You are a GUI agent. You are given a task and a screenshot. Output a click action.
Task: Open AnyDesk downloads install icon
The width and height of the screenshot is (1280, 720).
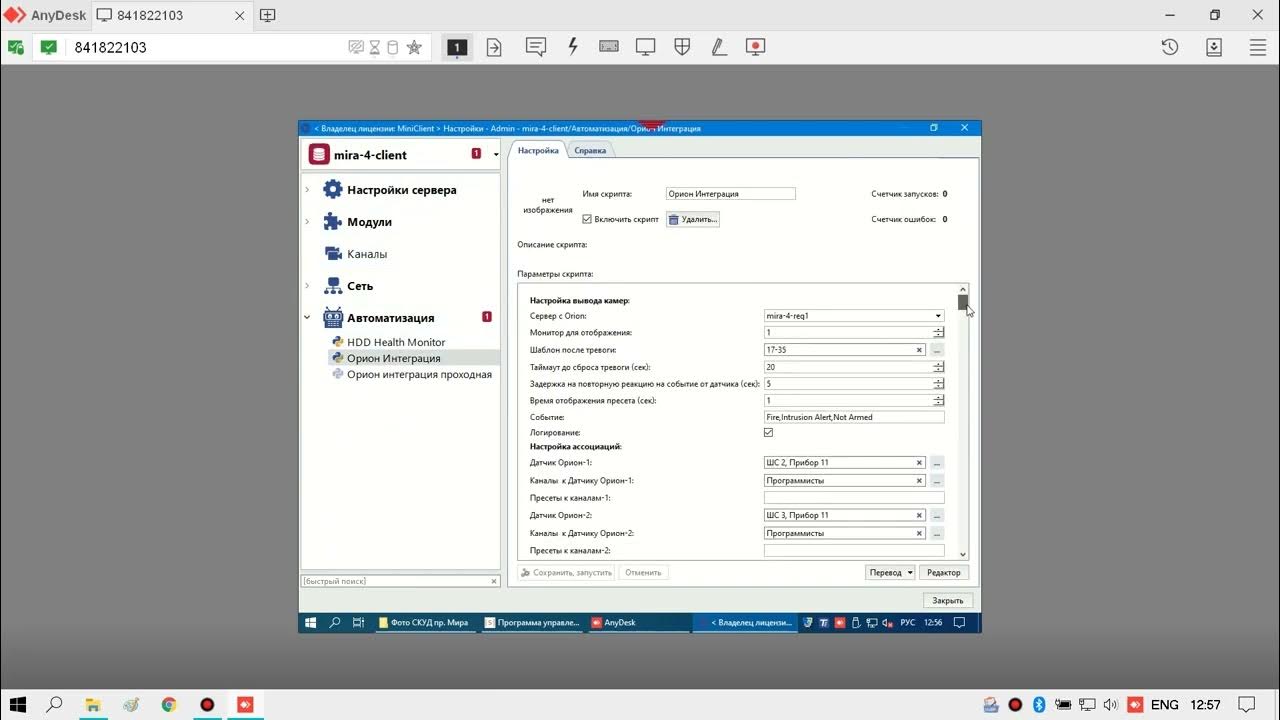click(x=1214, y=47)
